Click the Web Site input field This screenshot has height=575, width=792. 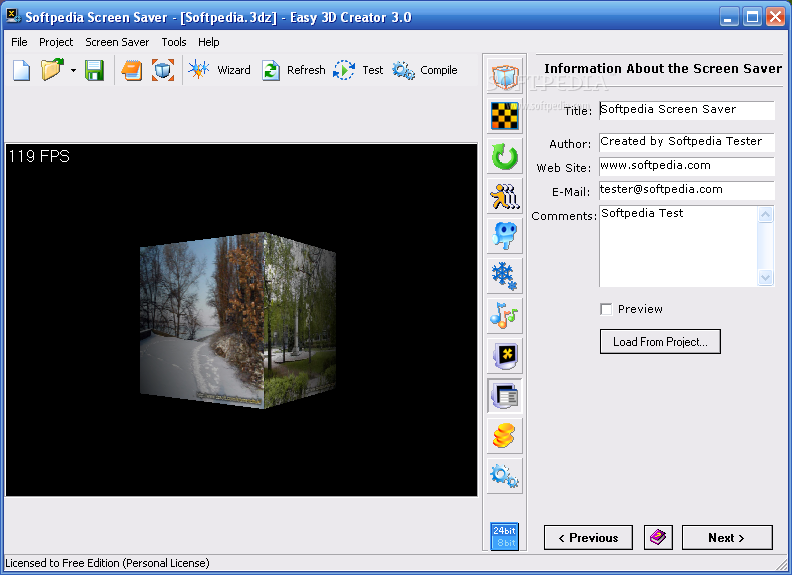click(x=686, y=166)
